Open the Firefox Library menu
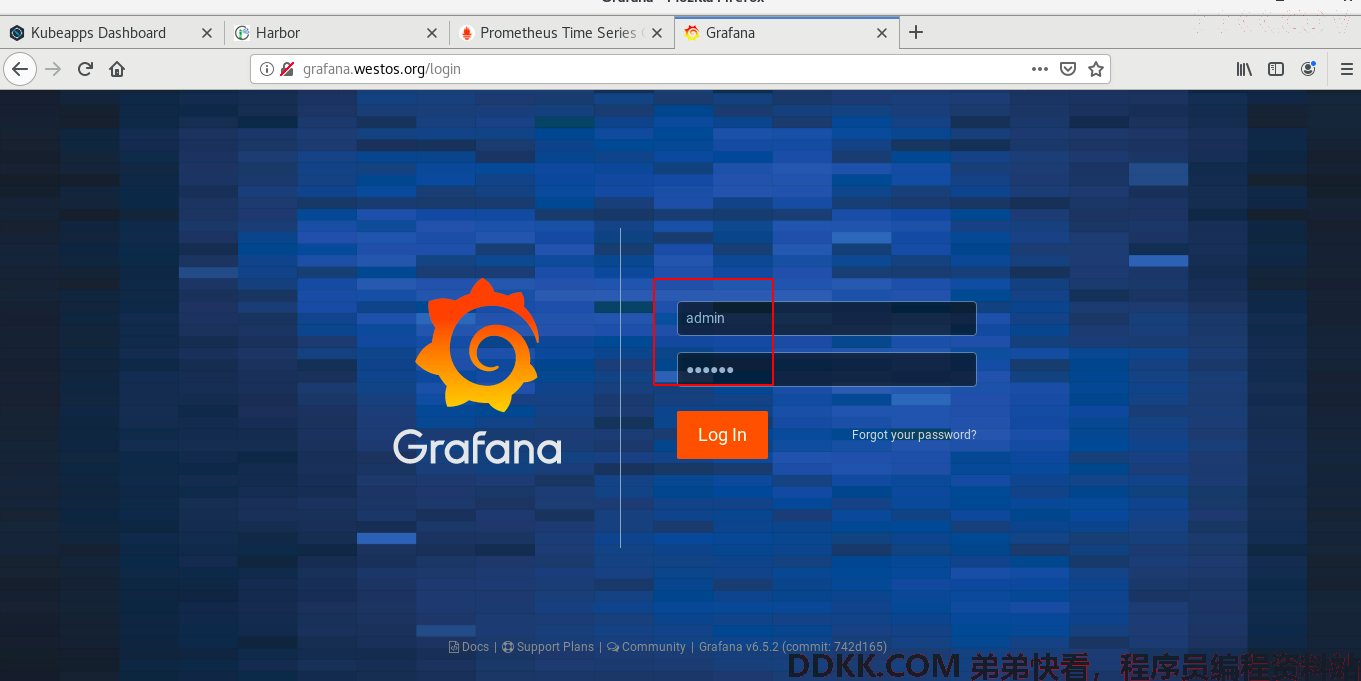This screenshot has width=1361, height=681. pos(1245,69)
